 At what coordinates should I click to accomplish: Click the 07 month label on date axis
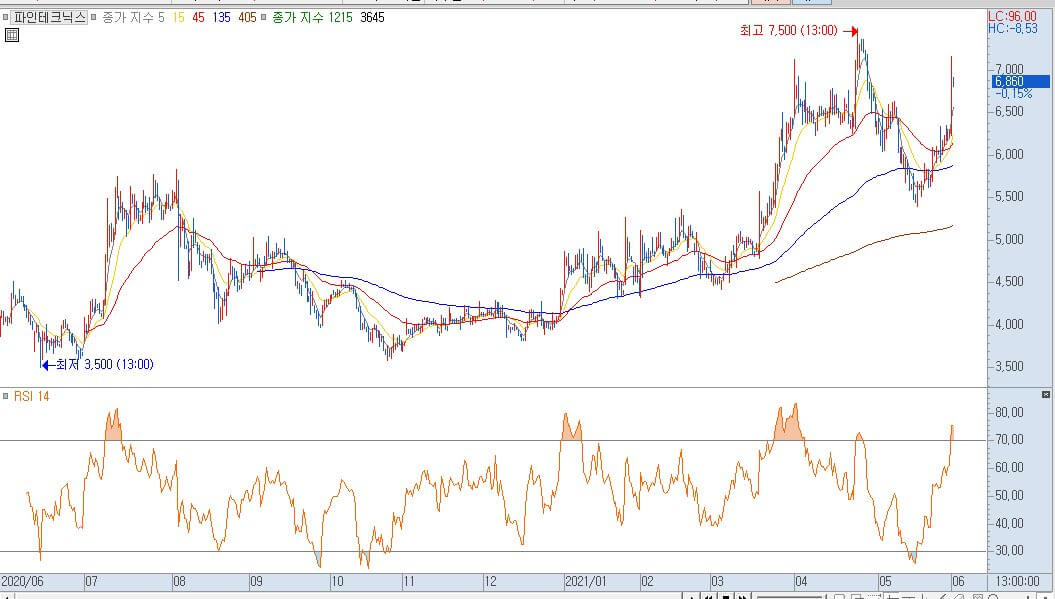(x=92, y=582)
